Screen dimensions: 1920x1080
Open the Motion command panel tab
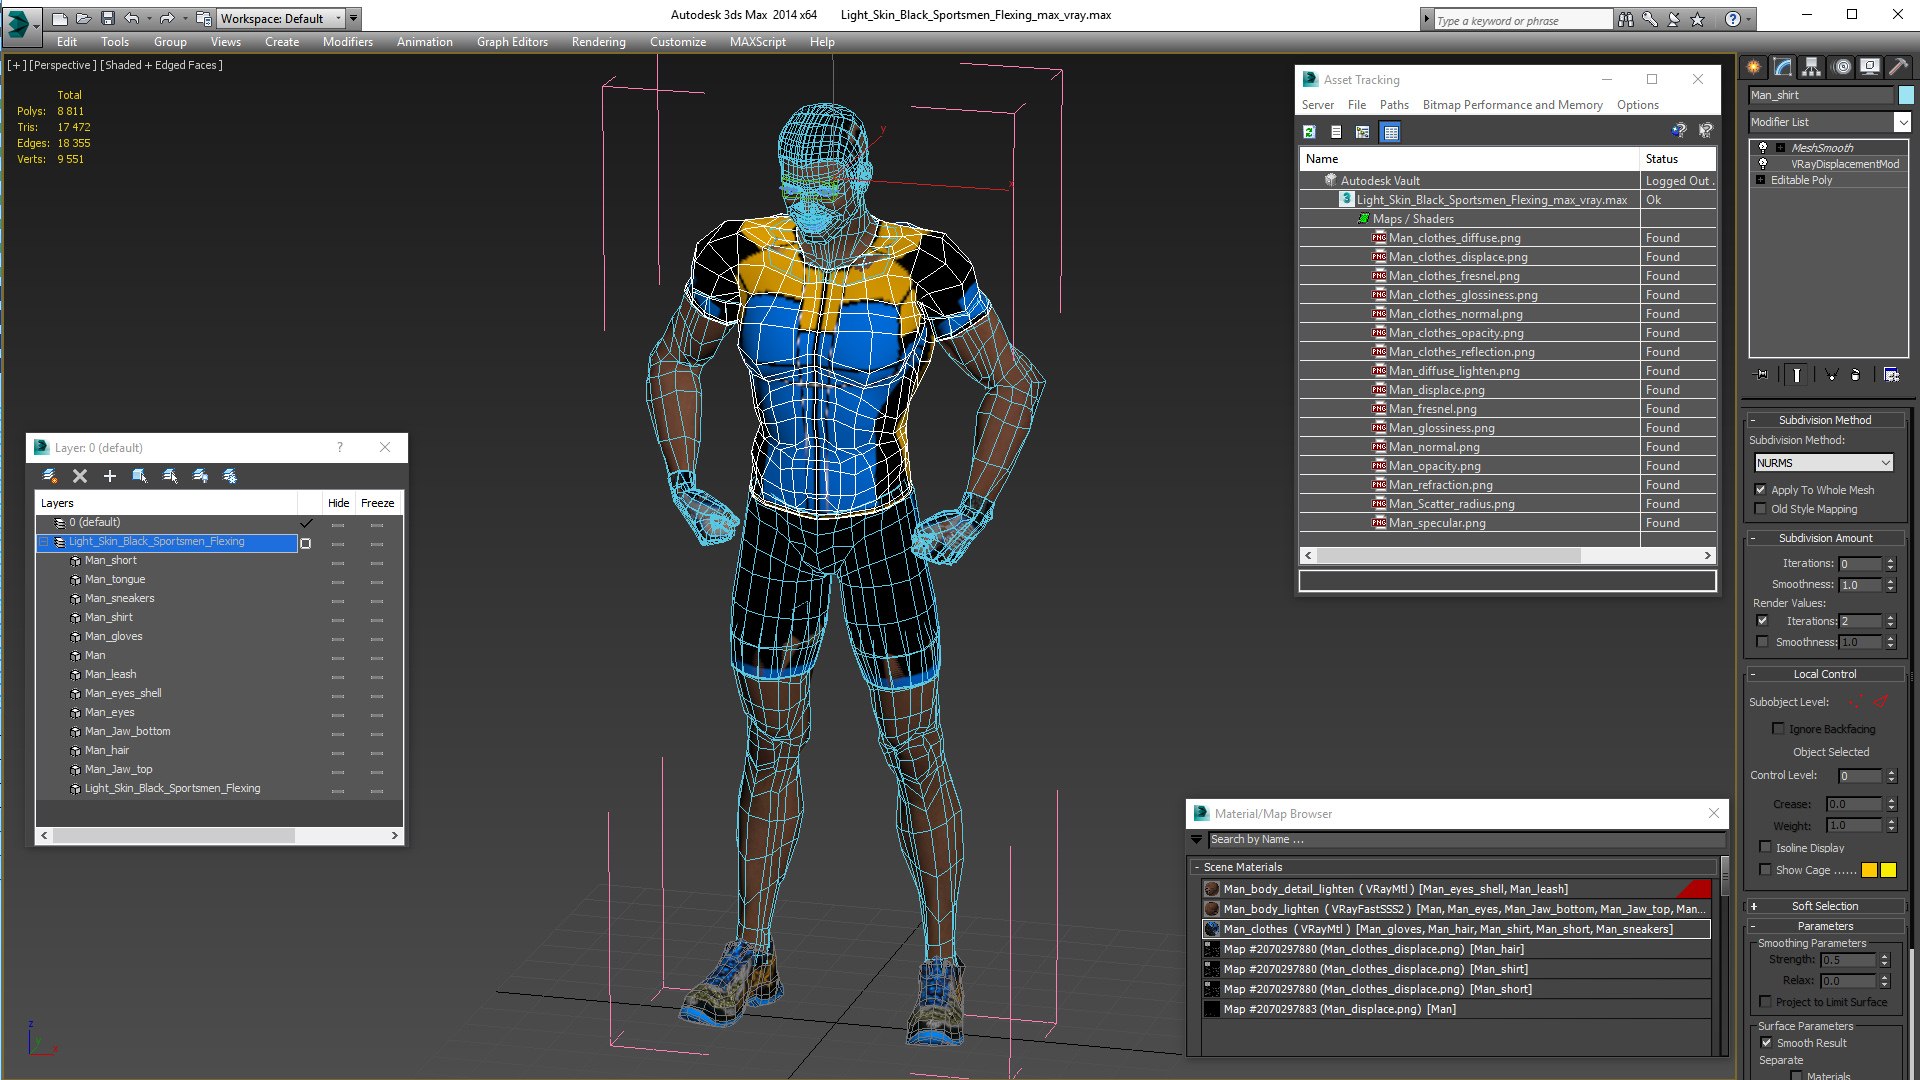tap(1841, 67)
